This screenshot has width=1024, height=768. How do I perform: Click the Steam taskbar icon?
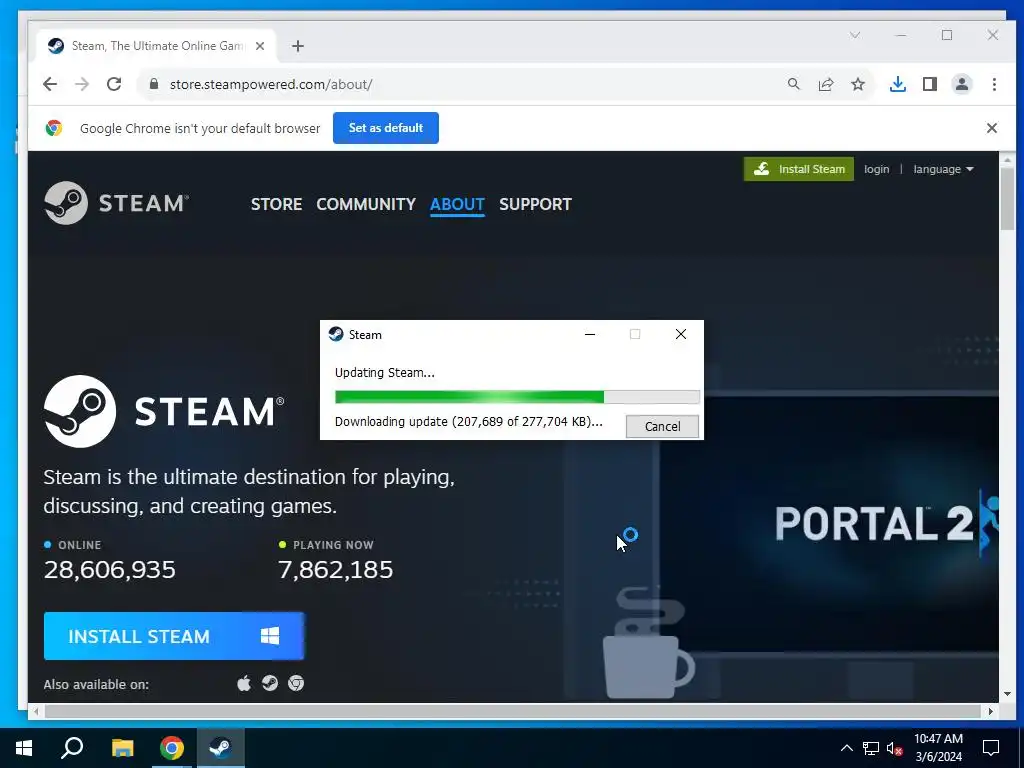[221, 748]
